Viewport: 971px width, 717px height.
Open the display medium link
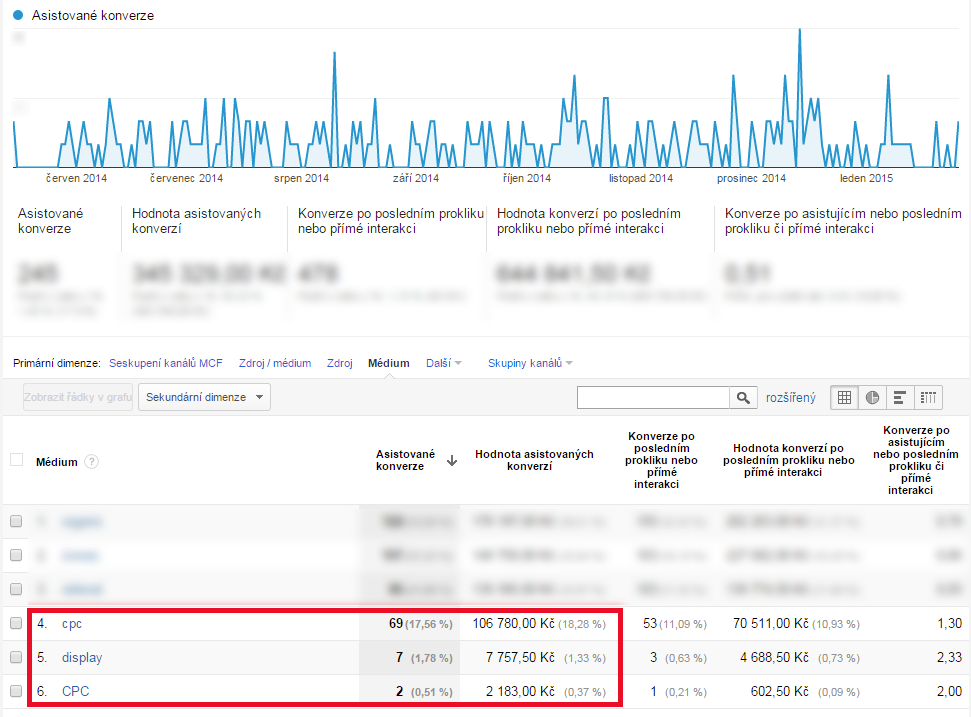(82, 658)
